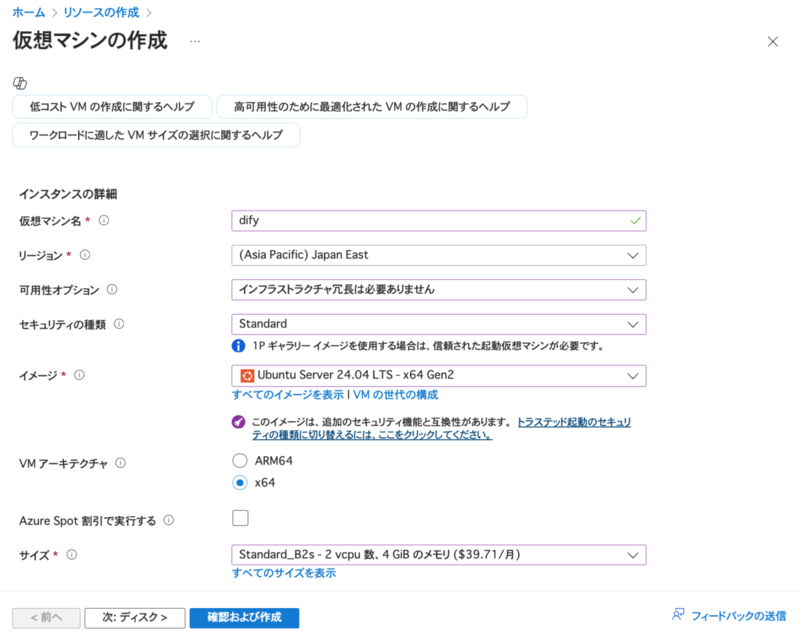Click the 仮想マシン名 input field dify
Image resolution: width=800 pixels, height=644 pixels.
tap(439, 221)
